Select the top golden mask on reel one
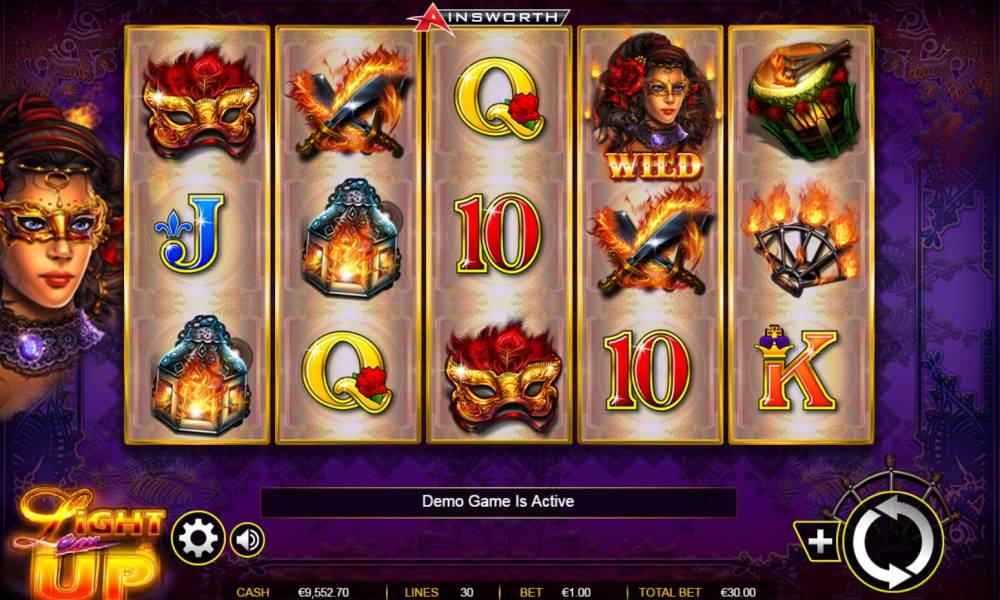 click(200, 102)
